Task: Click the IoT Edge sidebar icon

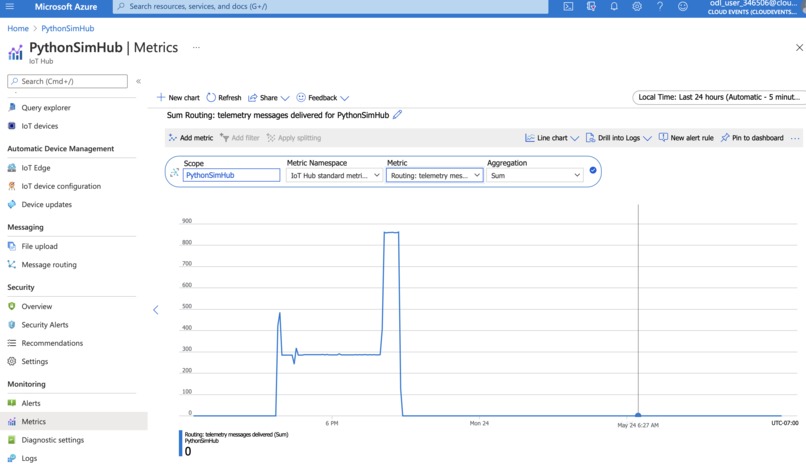Action: [12, 168]
